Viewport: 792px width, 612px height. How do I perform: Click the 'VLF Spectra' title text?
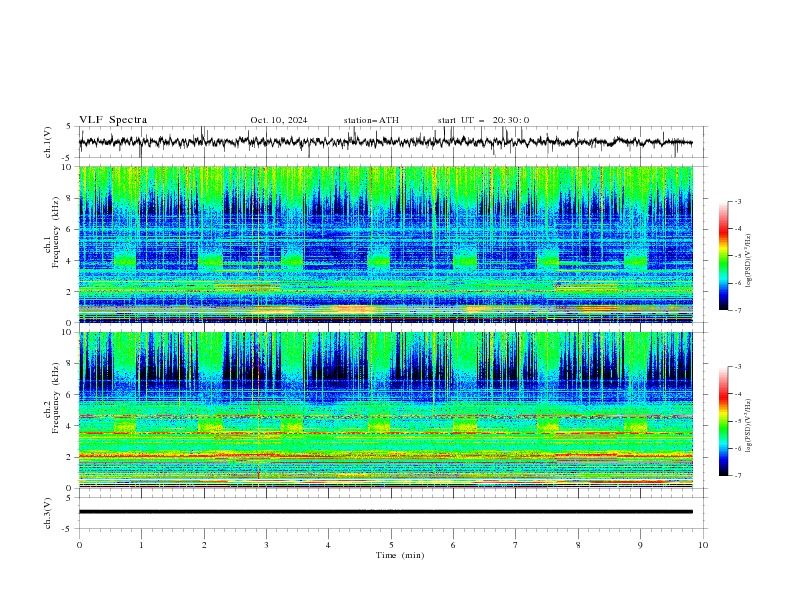(113, 120)
